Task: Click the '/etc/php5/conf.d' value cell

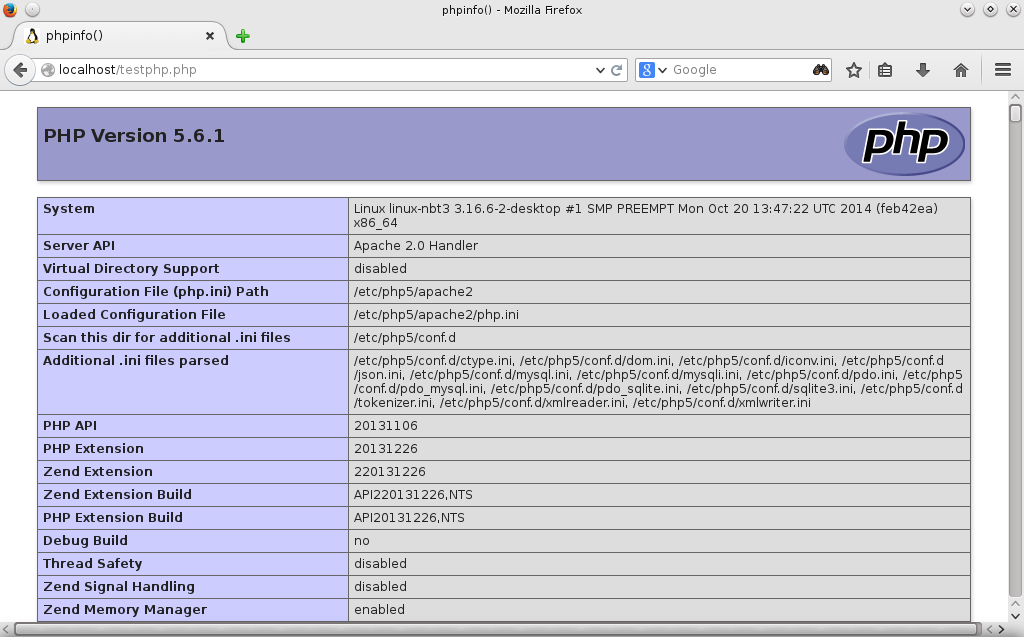Action: click(660, 338)
